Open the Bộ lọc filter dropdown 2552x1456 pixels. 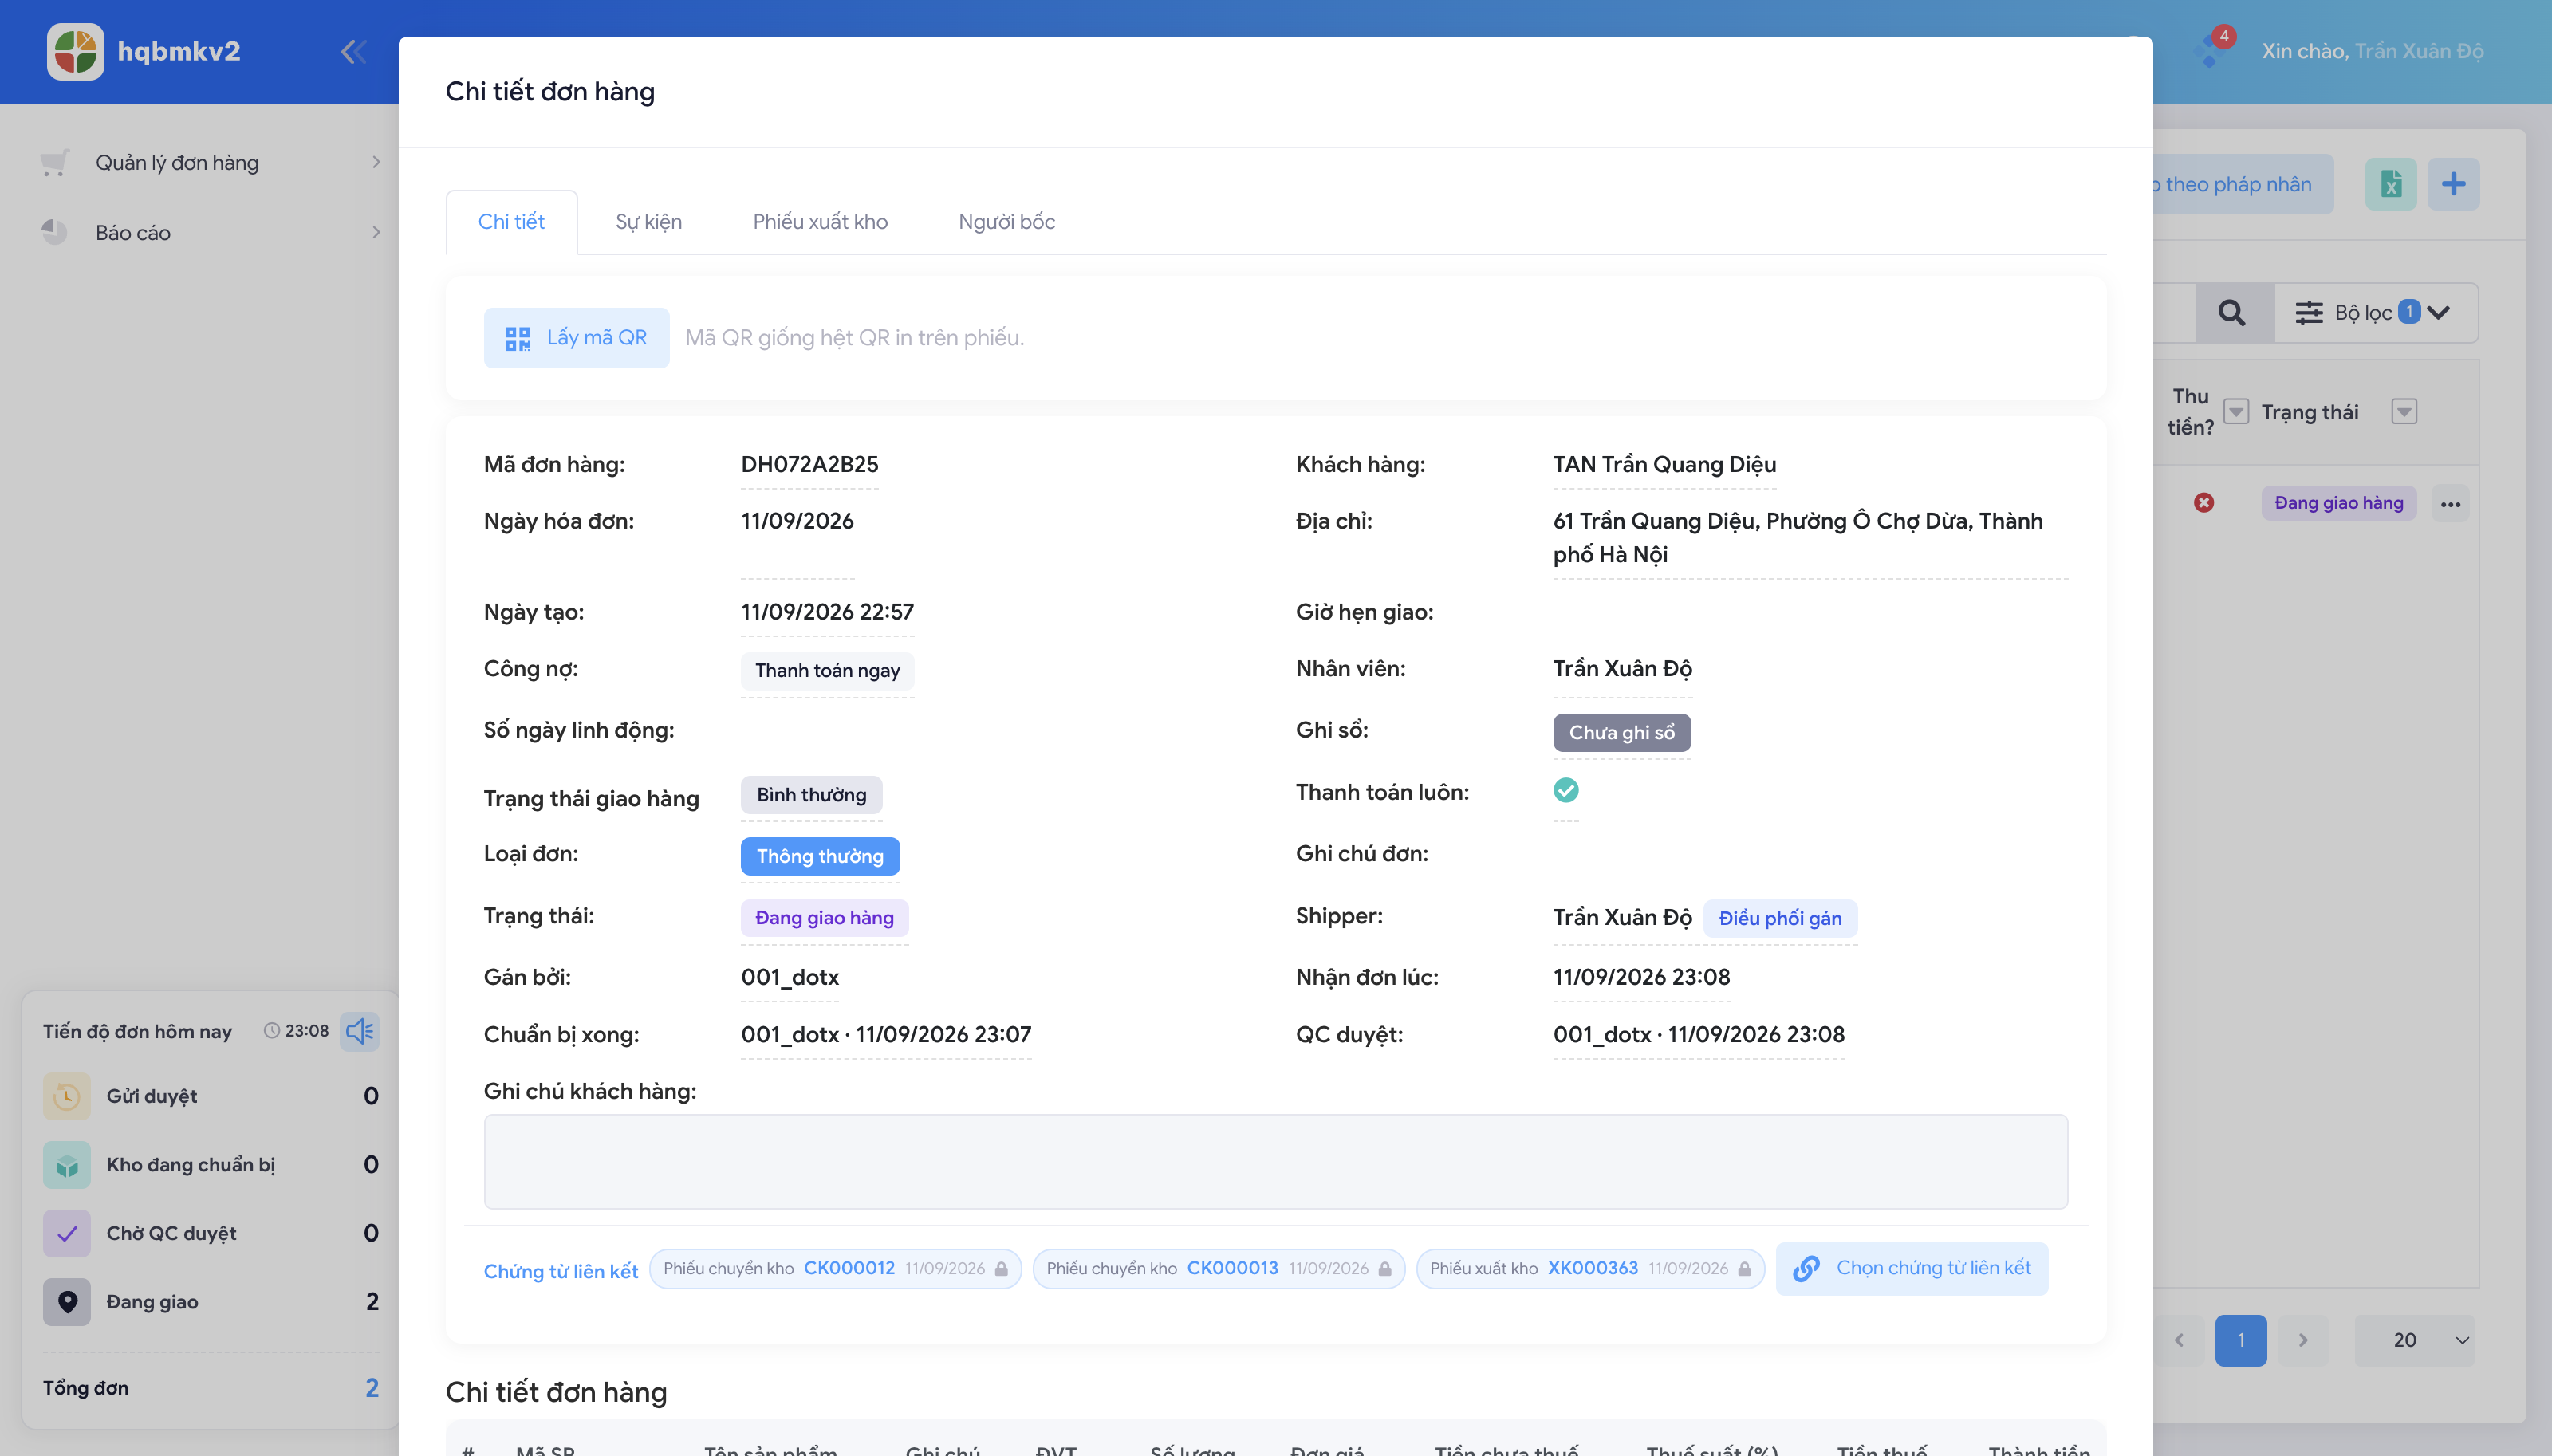[x=2377, y=313]
